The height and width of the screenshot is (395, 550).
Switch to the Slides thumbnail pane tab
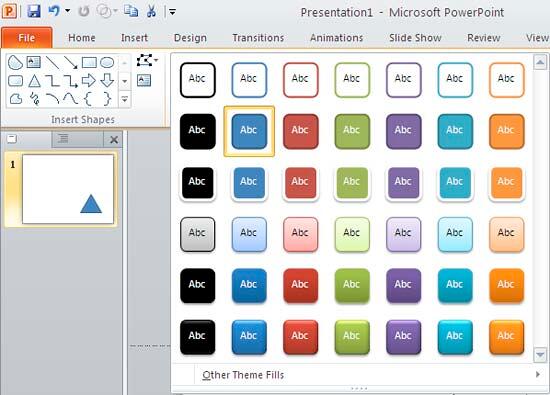click(x=12, y=139)
